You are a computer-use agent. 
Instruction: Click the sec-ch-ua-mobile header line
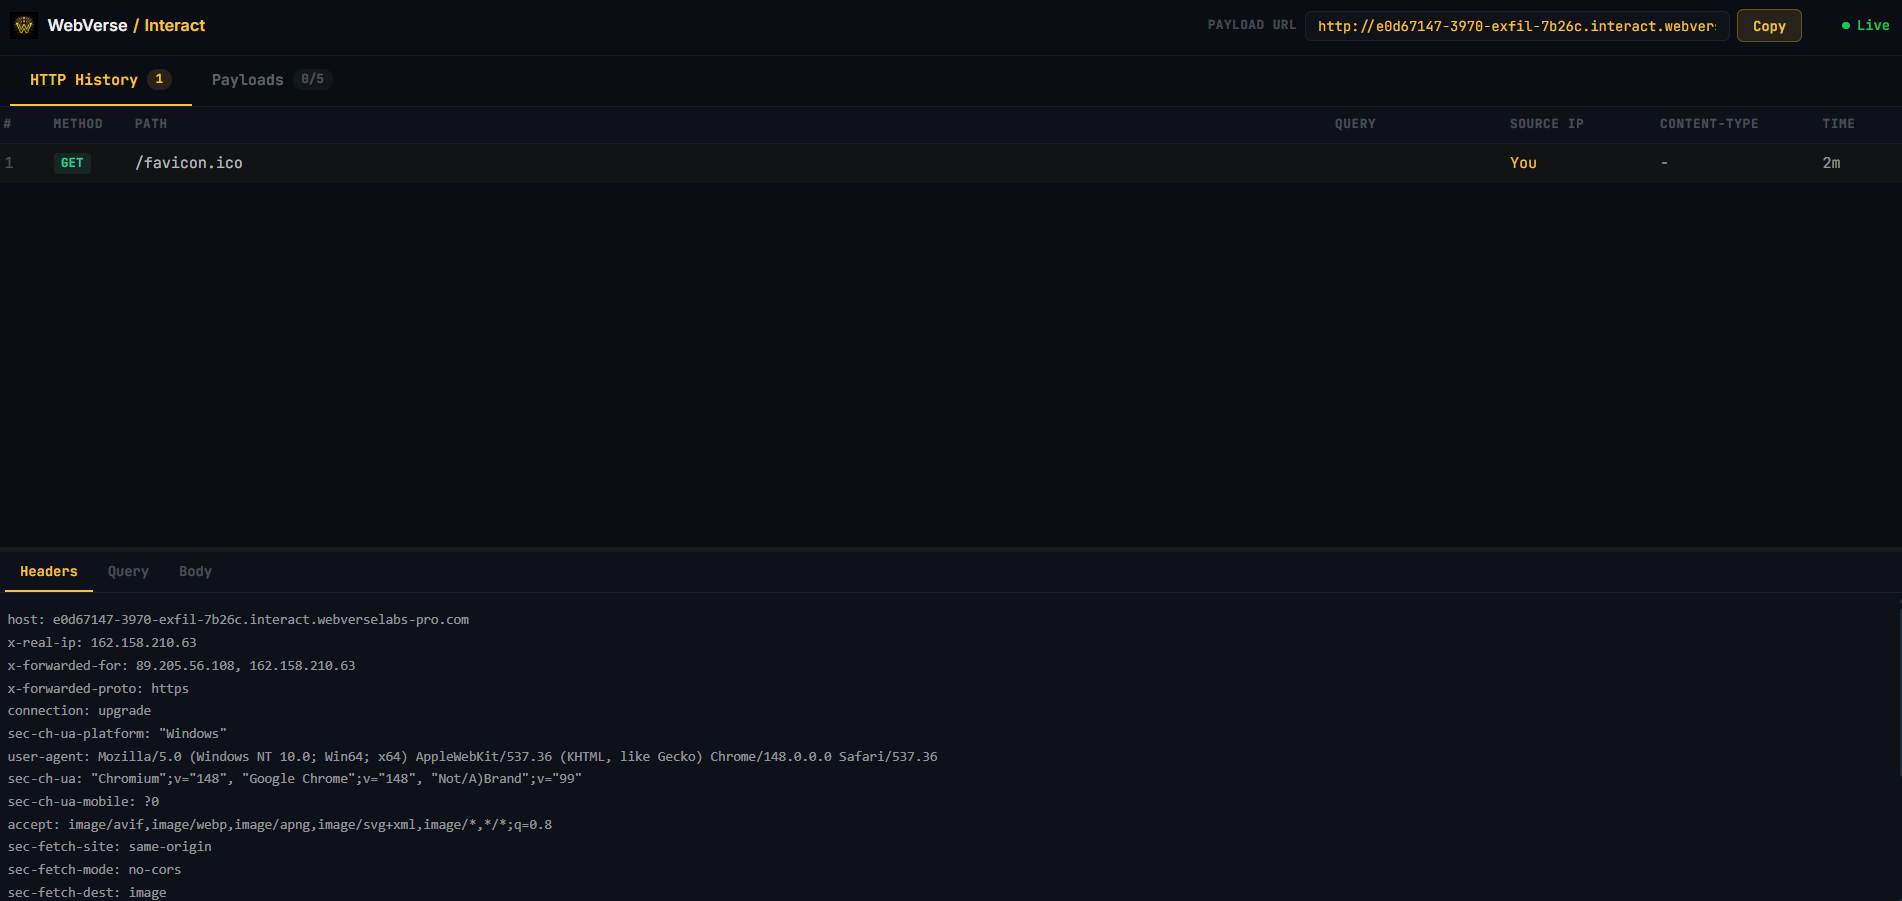pos(83,802)
